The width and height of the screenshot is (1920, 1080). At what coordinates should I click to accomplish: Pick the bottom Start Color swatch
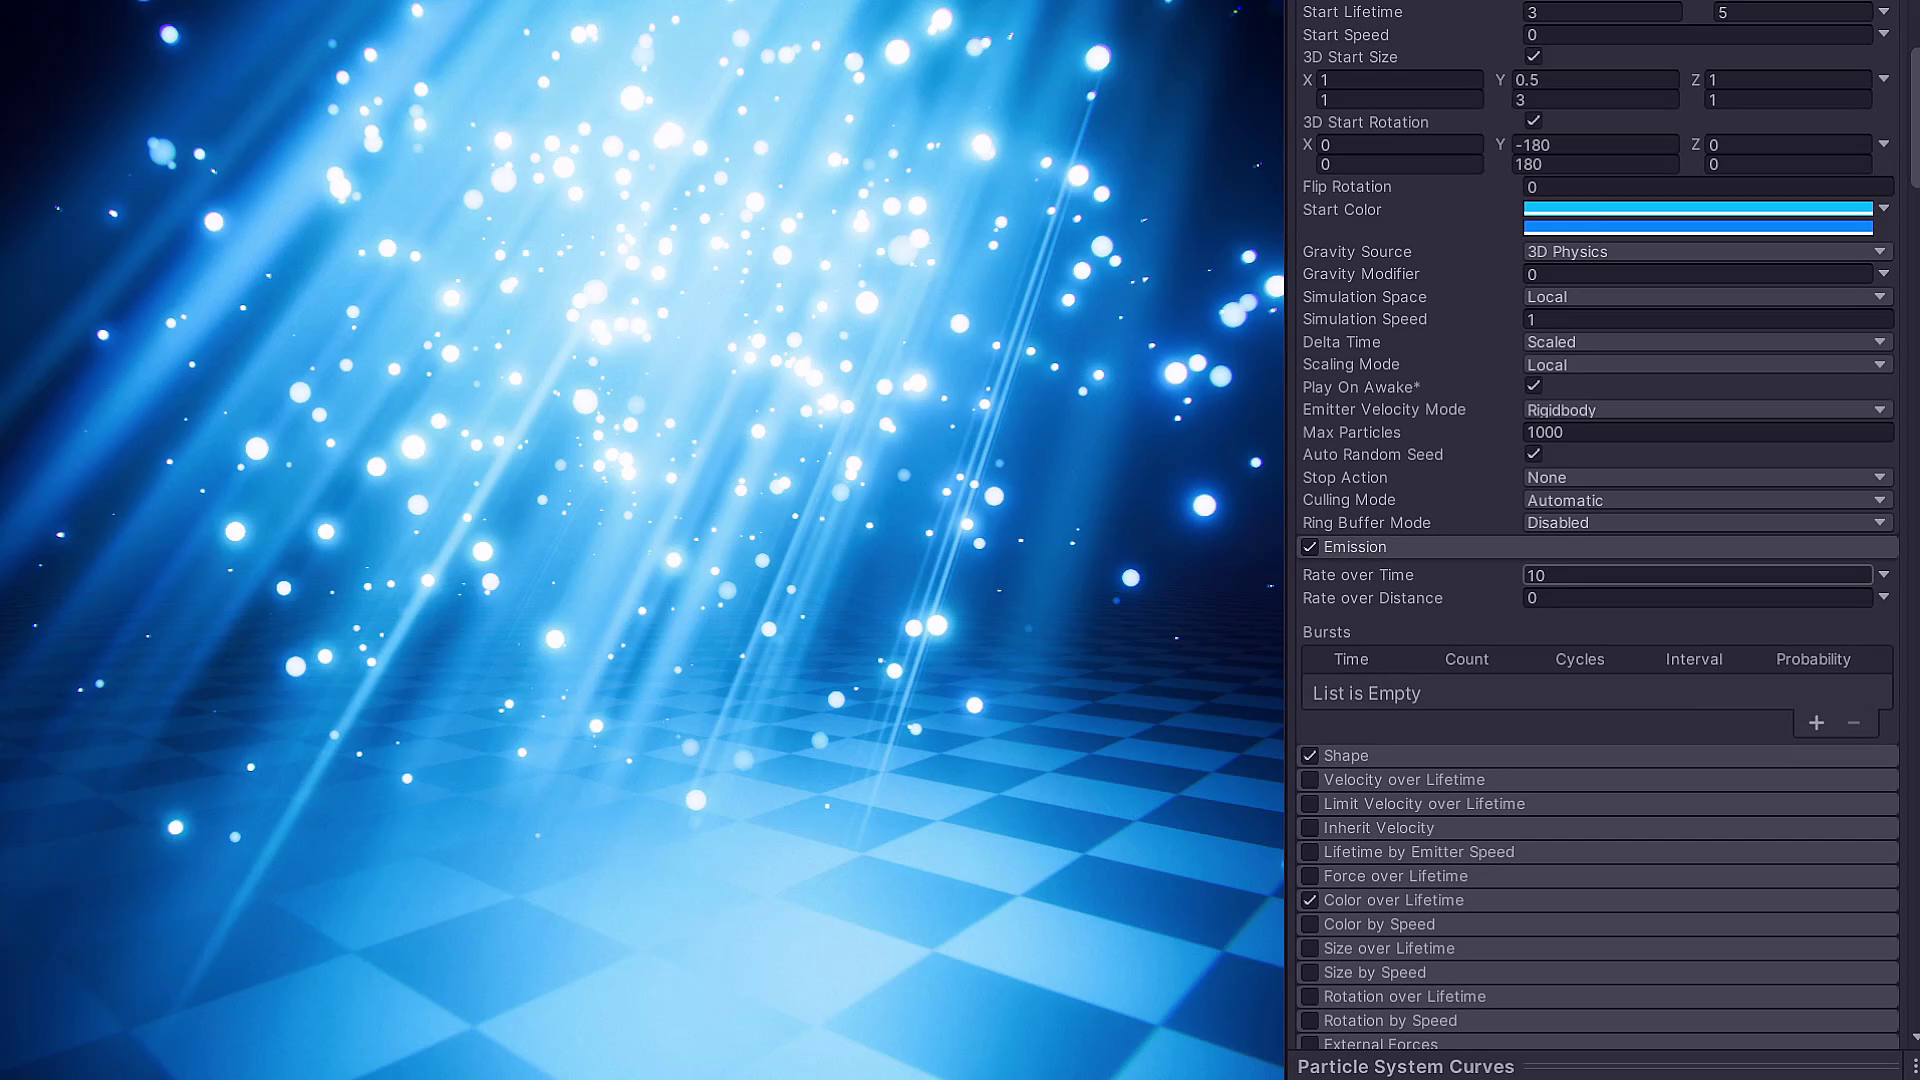(x=1698, y=227)
